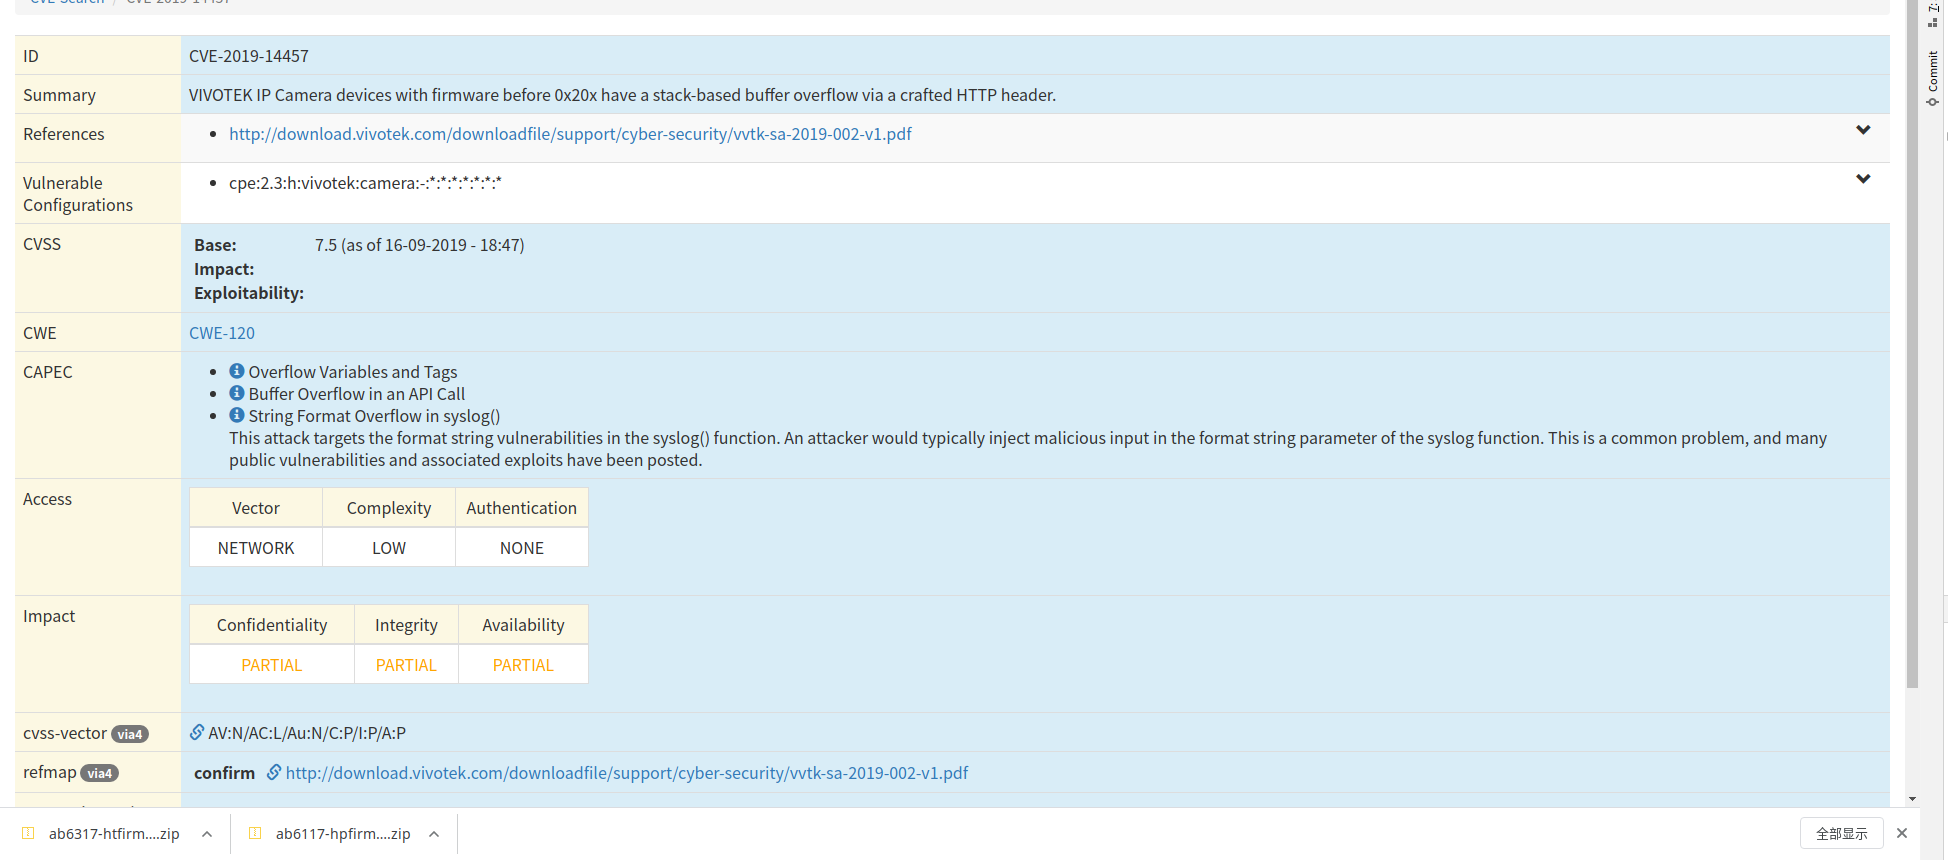Screen dimensions: 1948x860
Task: Click the Complexity column header
Action: point(389,508)
